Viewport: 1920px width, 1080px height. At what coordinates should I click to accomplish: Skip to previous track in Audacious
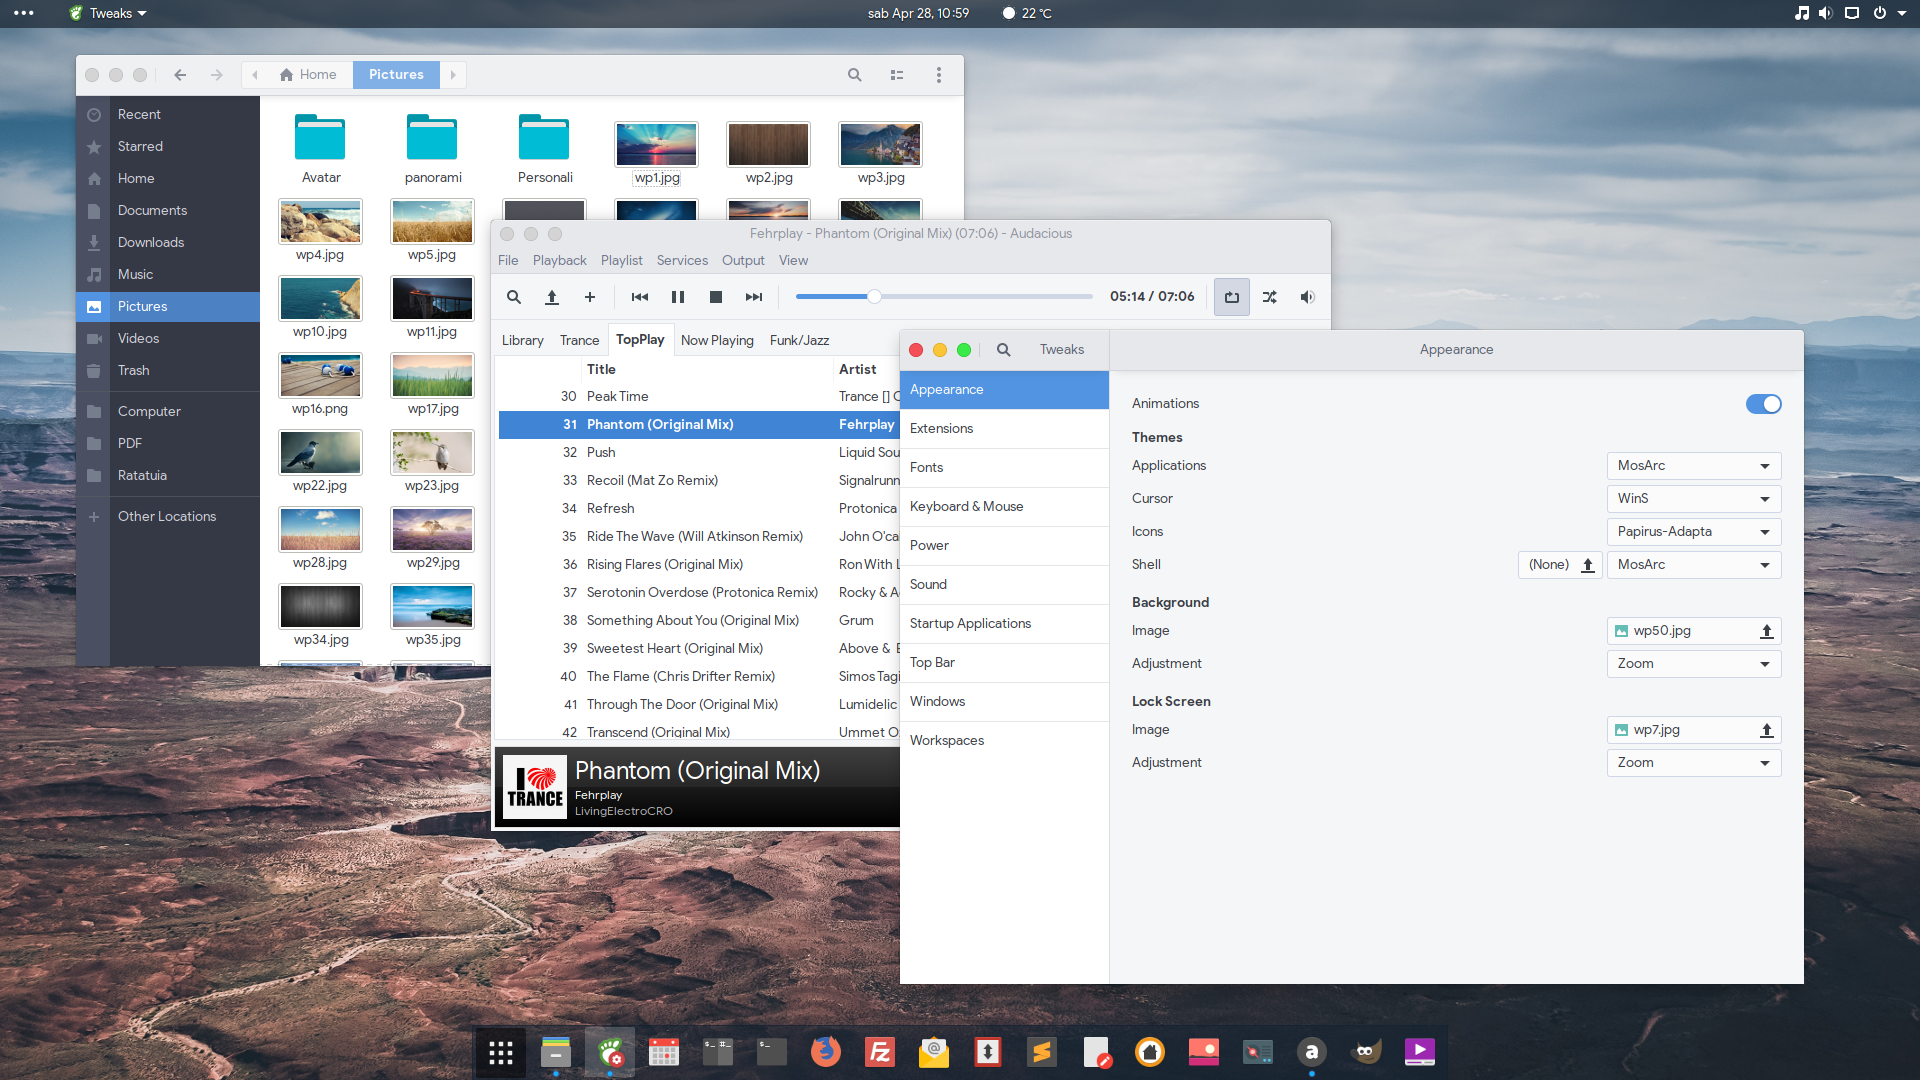coord(640,297)
